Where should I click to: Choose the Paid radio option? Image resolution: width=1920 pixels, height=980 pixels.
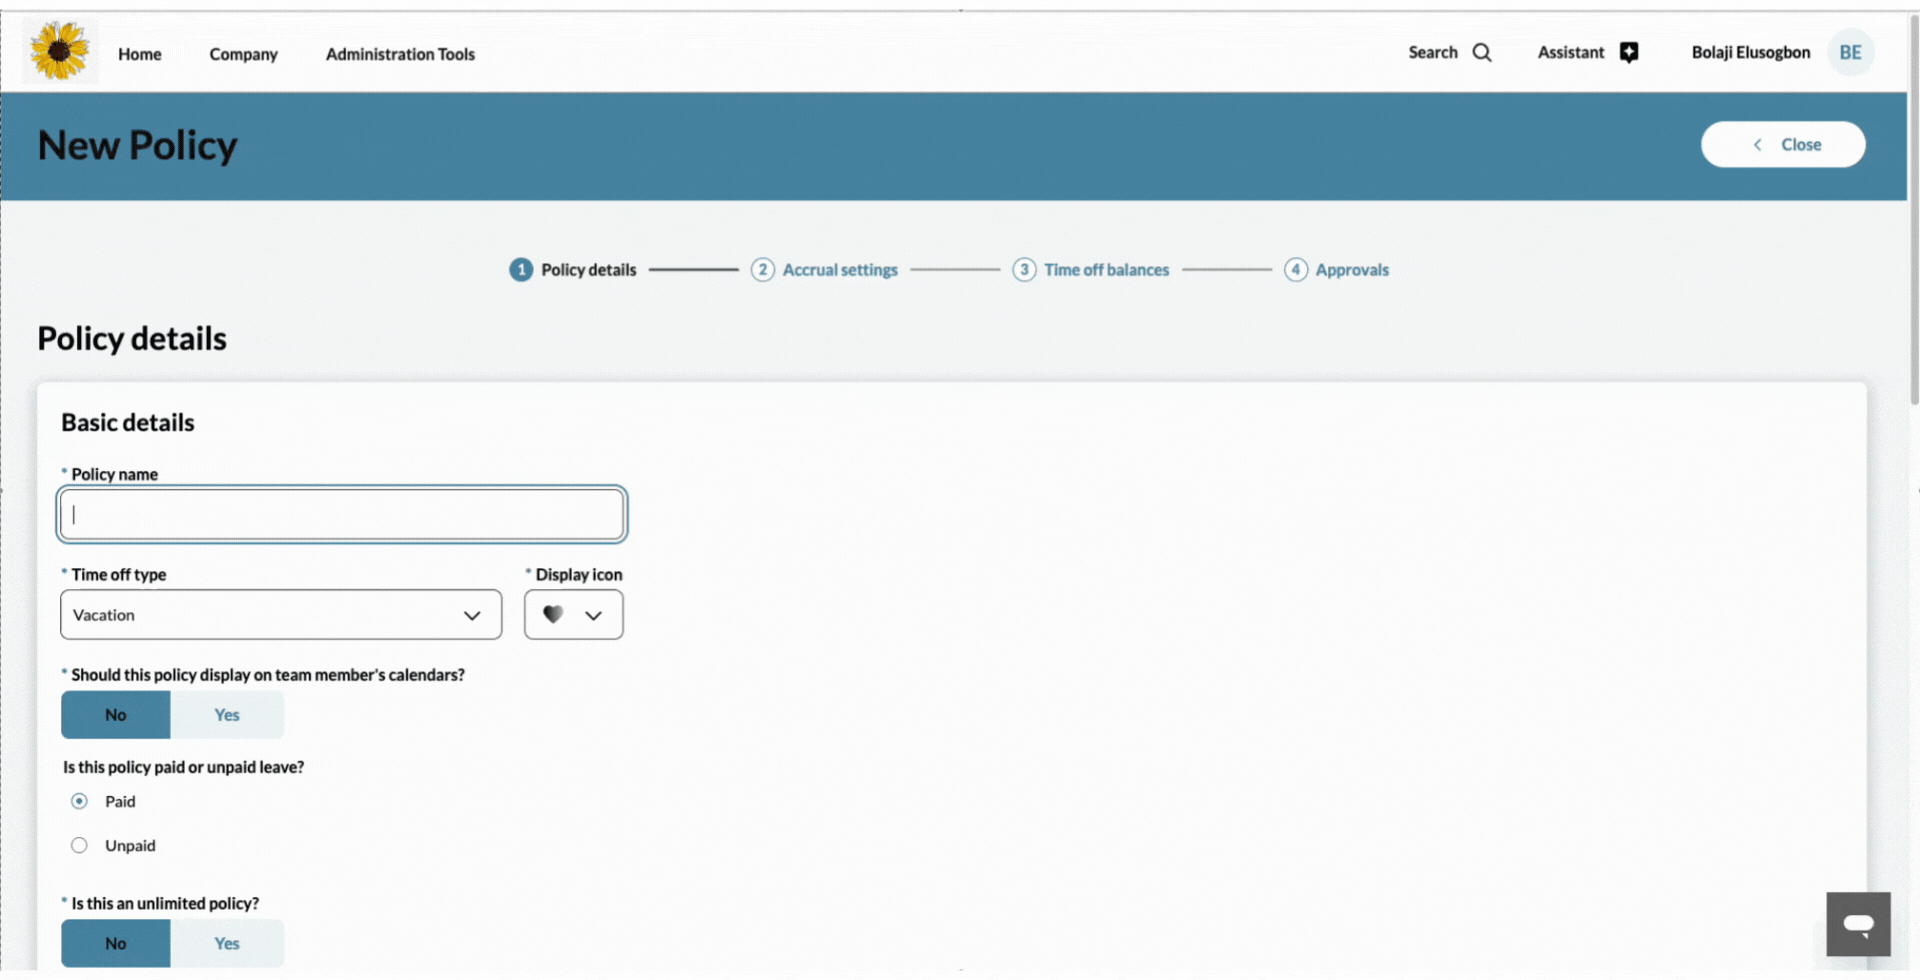tap(79, 802)
